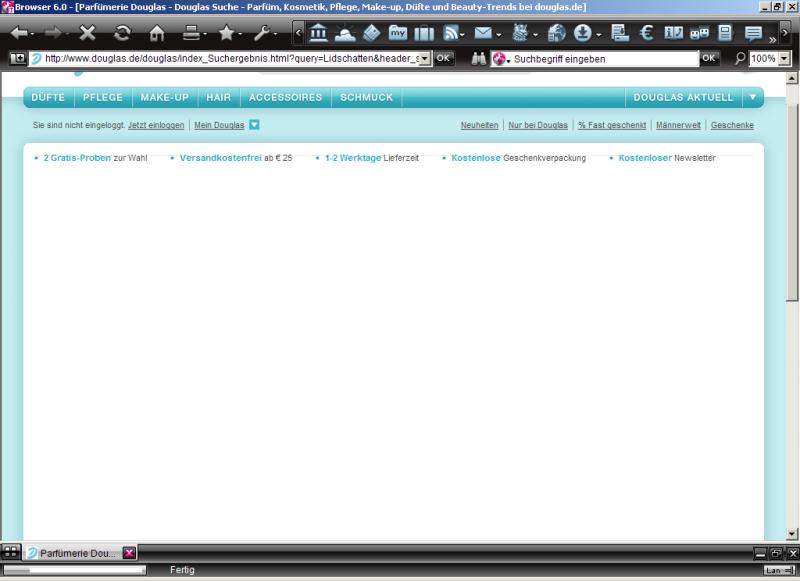Open settings with the wrench icon
Viewport: 800px width, 581px height.
point(262,34)
